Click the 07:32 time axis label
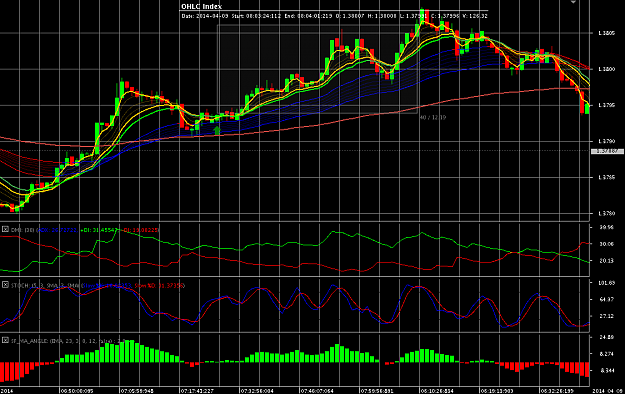 pyautogui.click(x=257, y=391)
